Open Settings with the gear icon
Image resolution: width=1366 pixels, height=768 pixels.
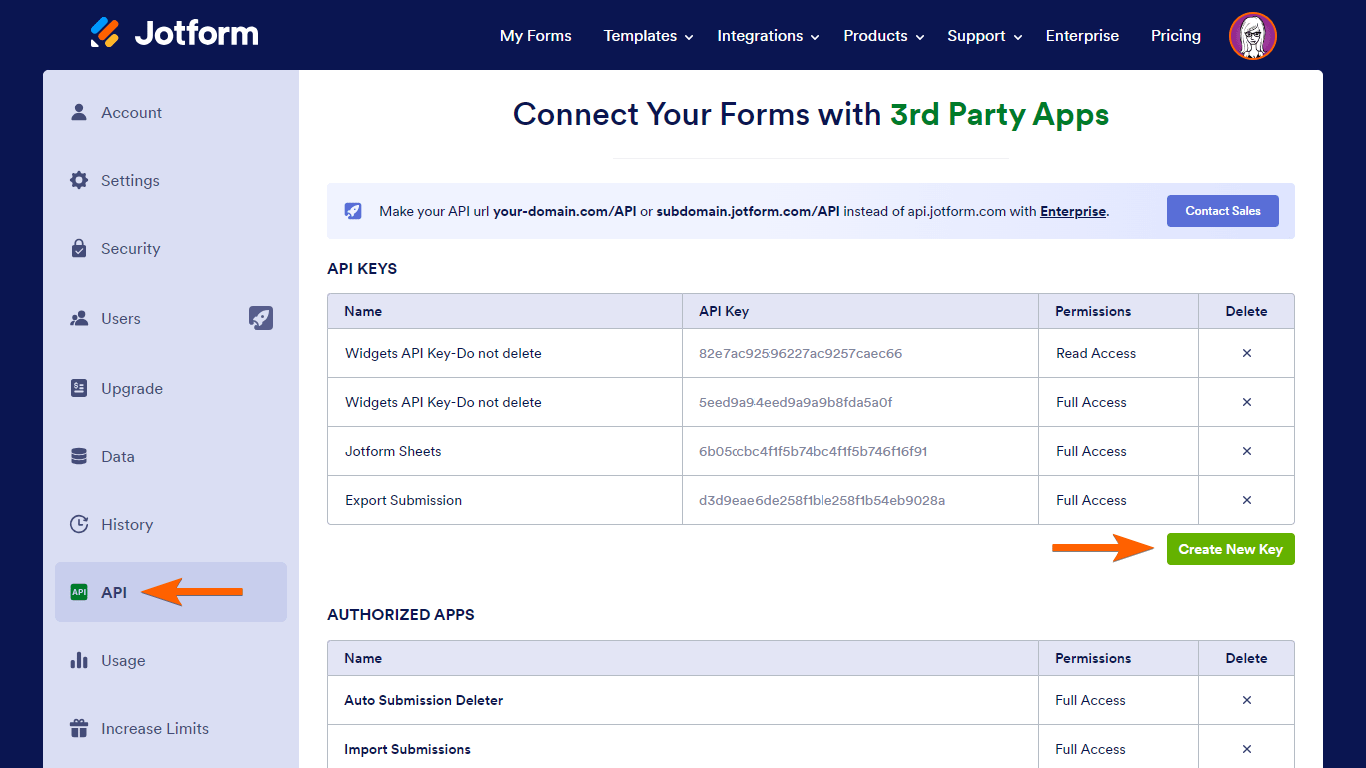(x=79, y=181)
